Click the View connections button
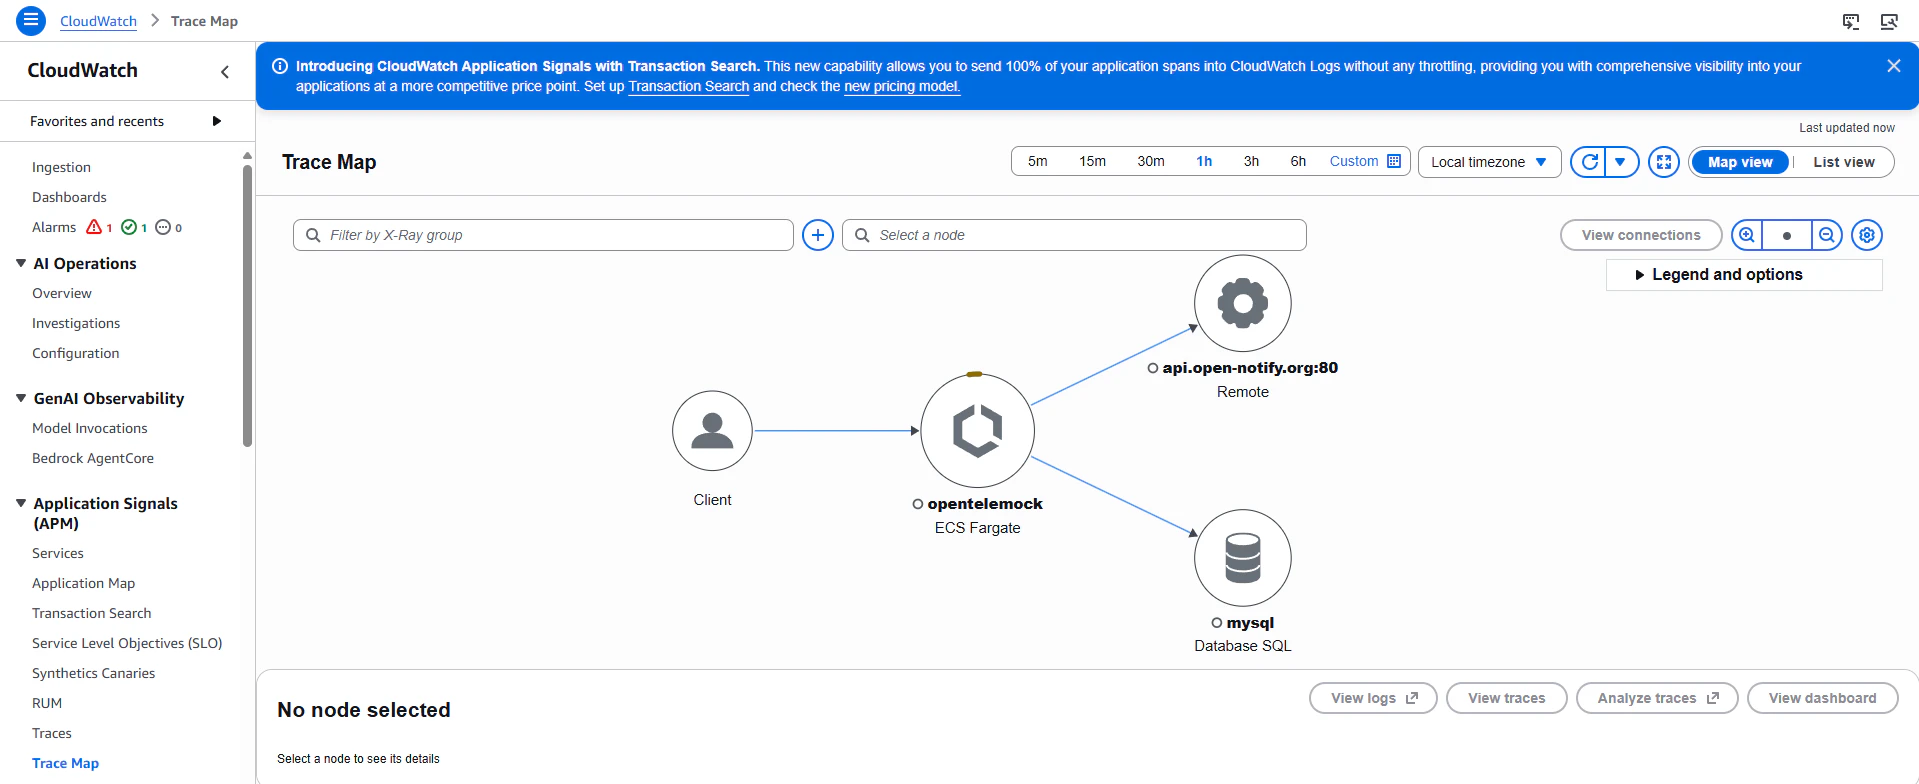 click(1641, 235)
